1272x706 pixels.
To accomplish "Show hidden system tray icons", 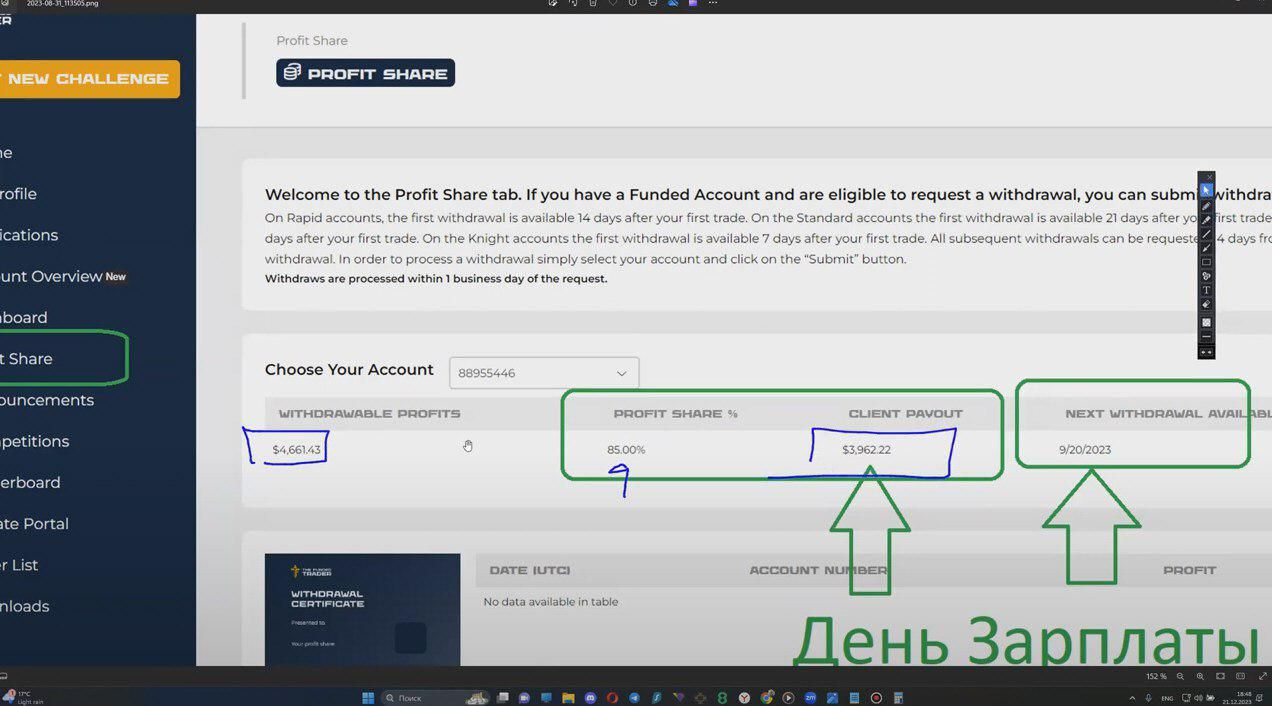I will click(x=1133, y=698).
